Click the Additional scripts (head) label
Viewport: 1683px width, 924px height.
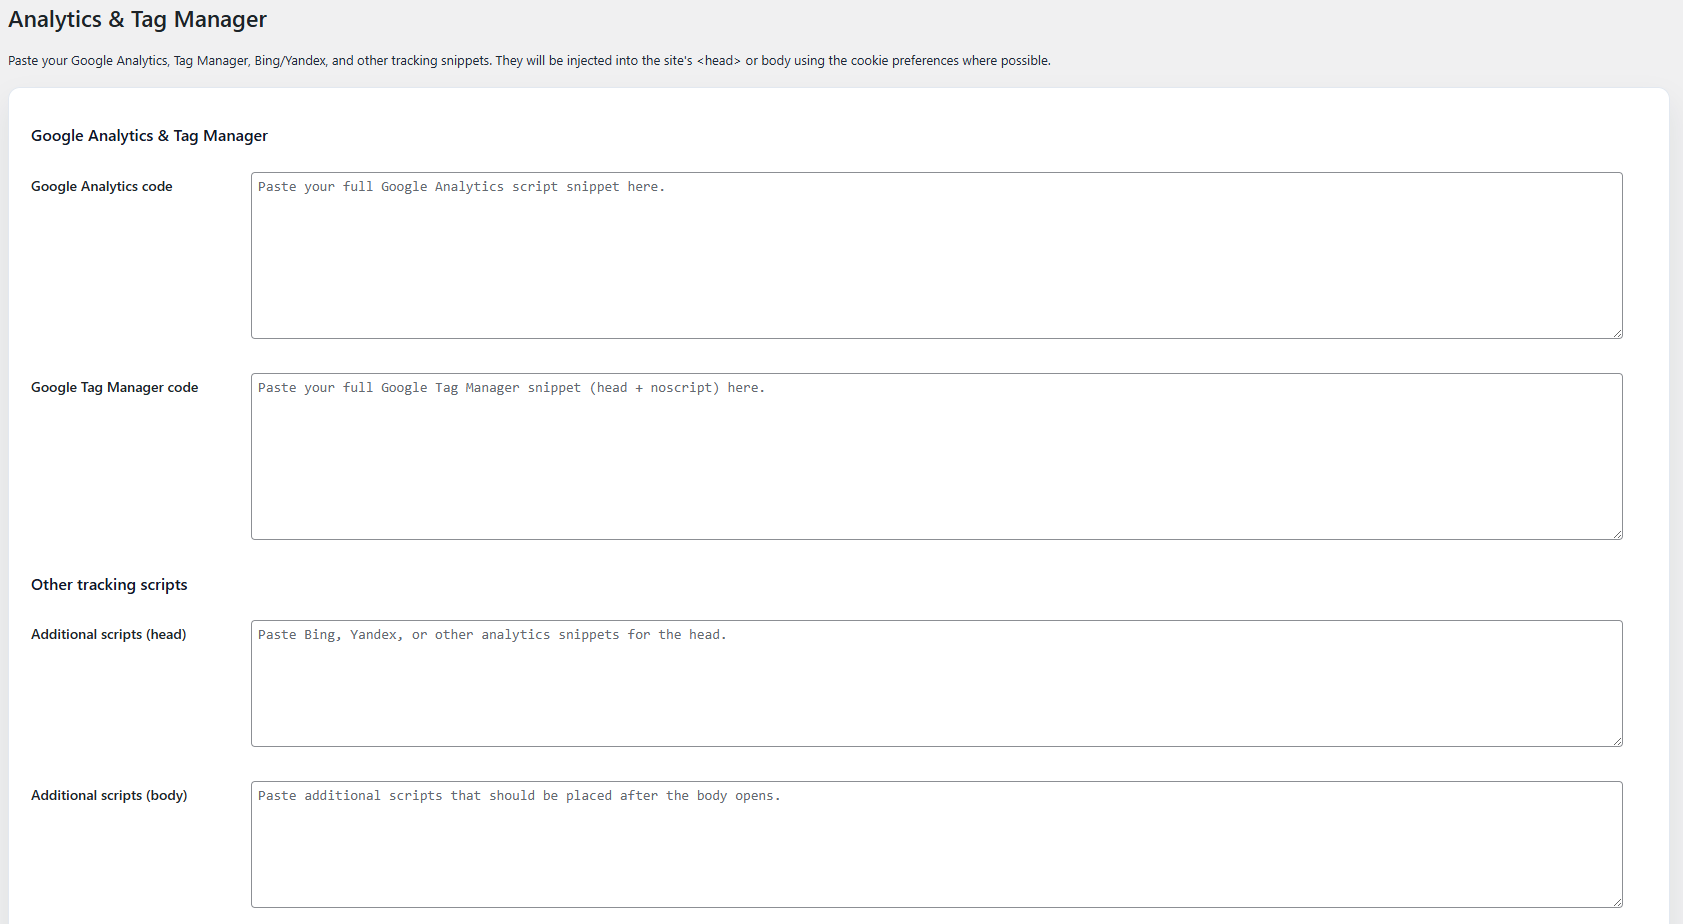click(x=109, y=634)
